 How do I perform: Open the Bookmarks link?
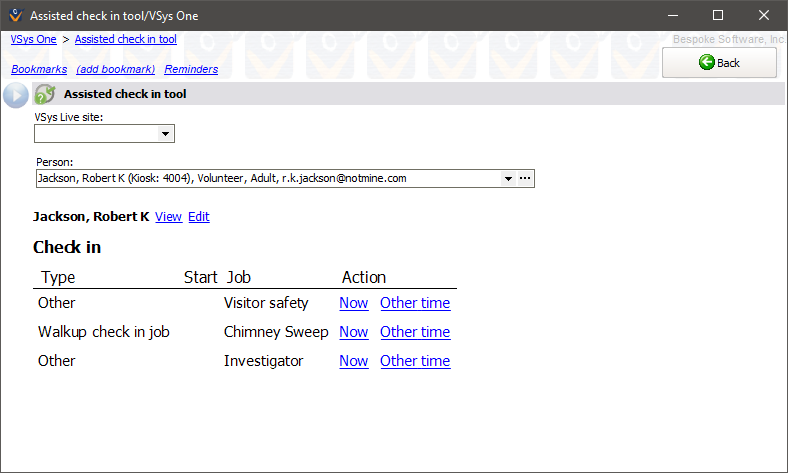click(x=39, y=69)
